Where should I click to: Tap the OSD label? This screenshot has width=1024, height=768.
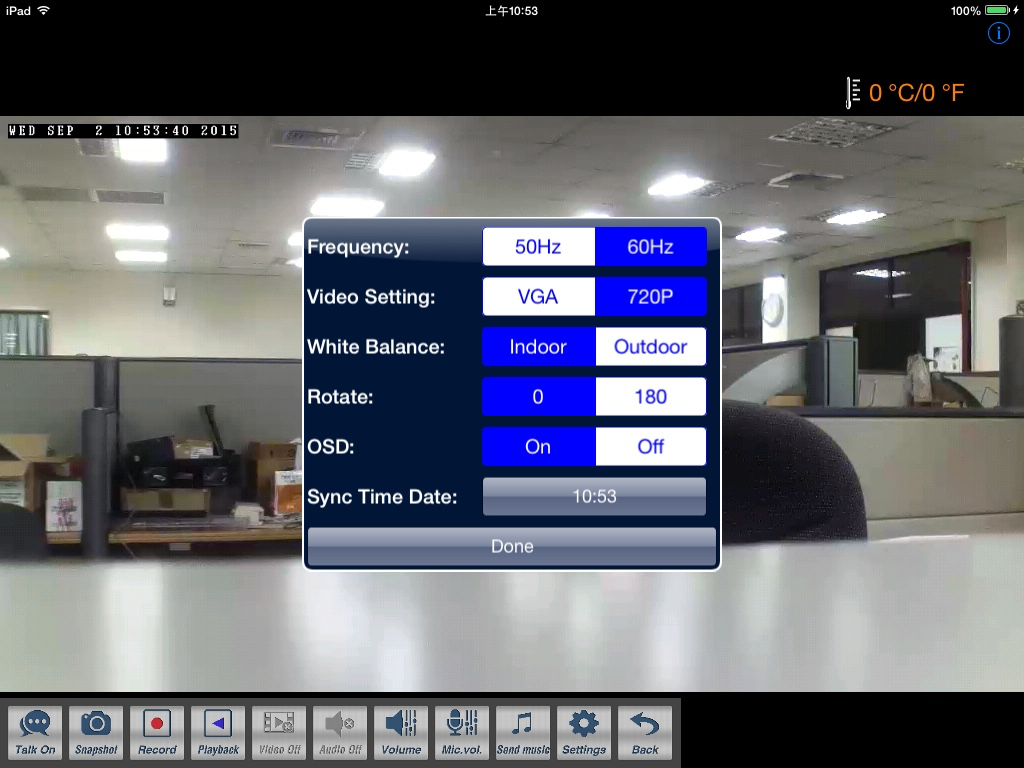(x=330, y=447)
